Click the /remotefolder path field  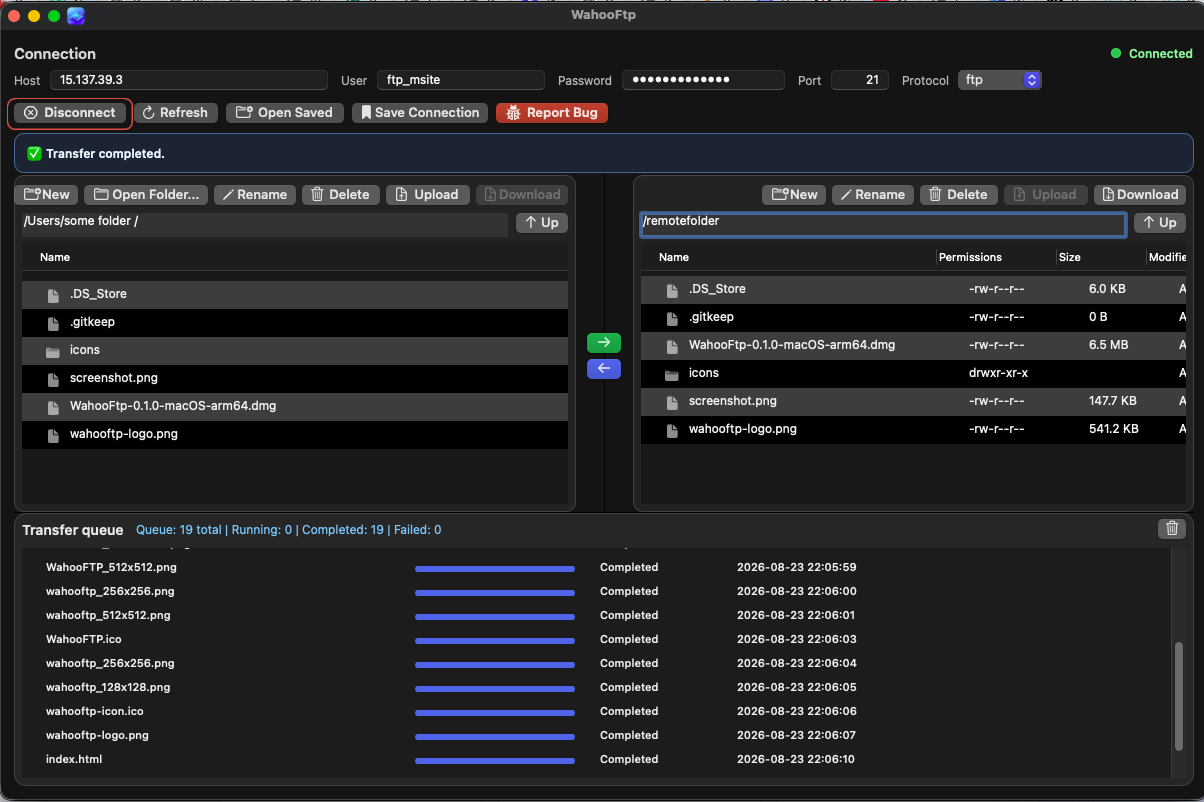[883, 224]
